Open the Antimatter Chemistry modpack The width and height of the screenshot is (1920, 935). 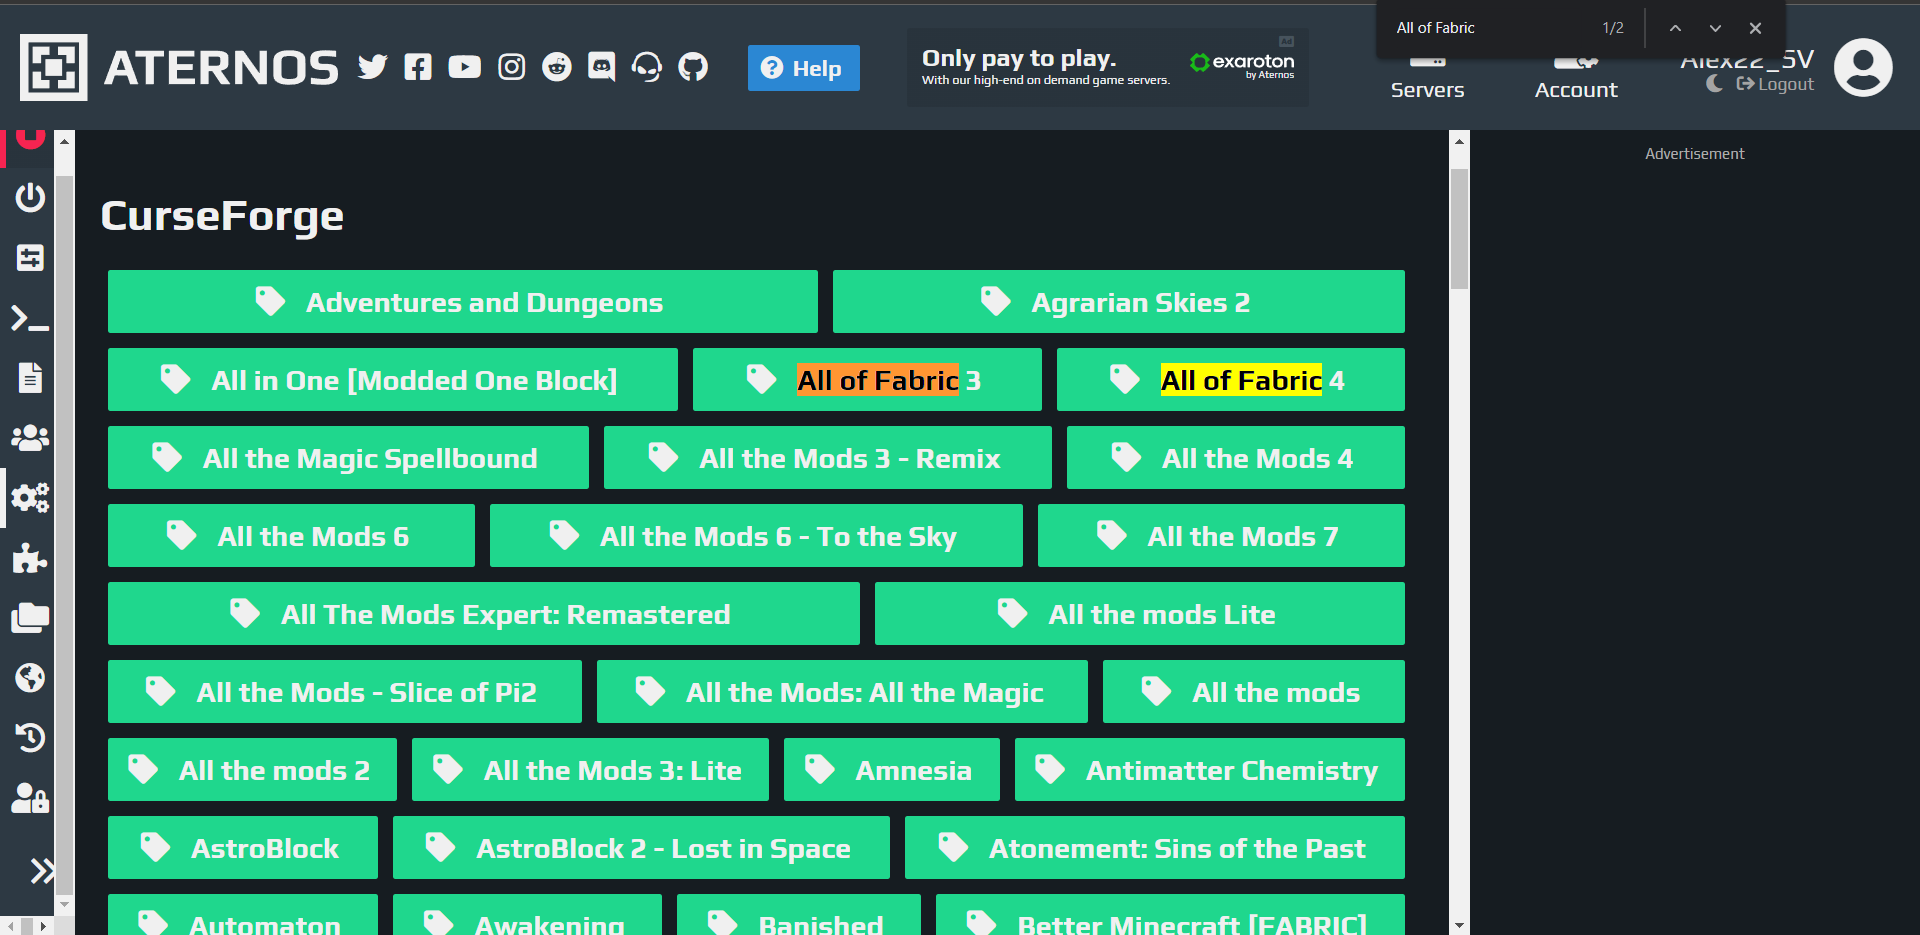pos(1210,769)
